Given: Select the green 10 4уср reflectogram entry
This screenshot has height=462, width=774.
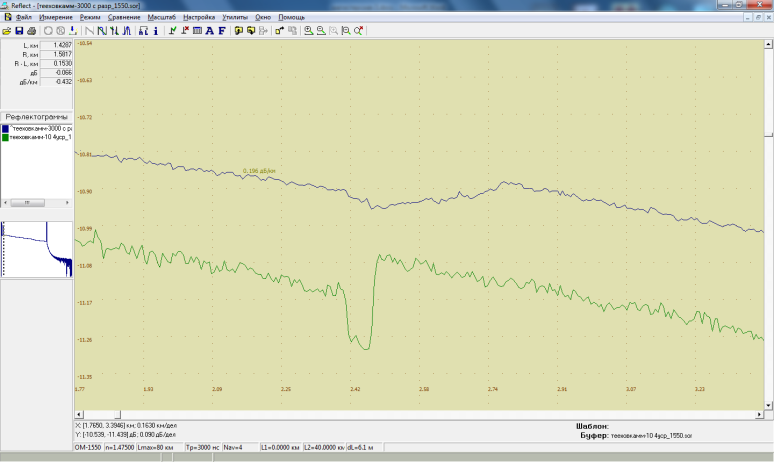Looking at the screenshot, I should tap(41, 137).
